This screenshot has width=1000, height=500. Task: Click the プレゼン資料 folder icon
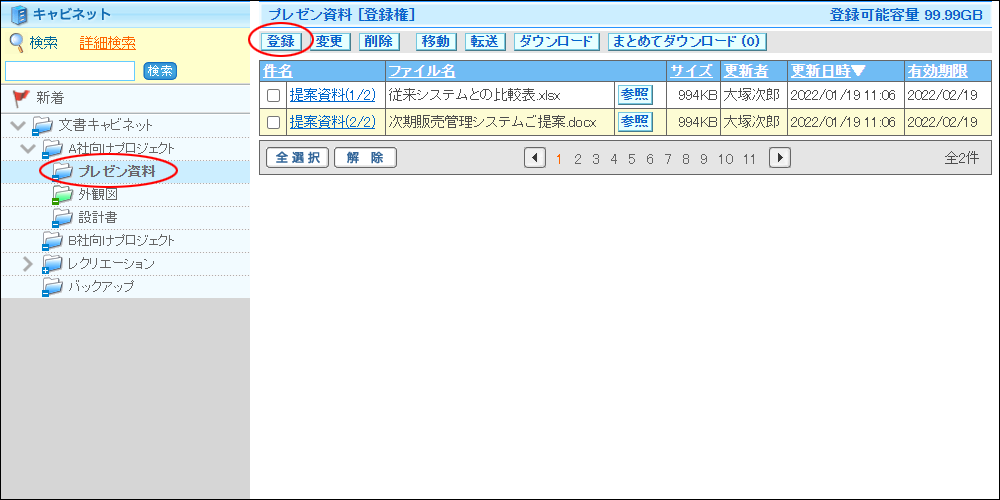click(62, 171)
